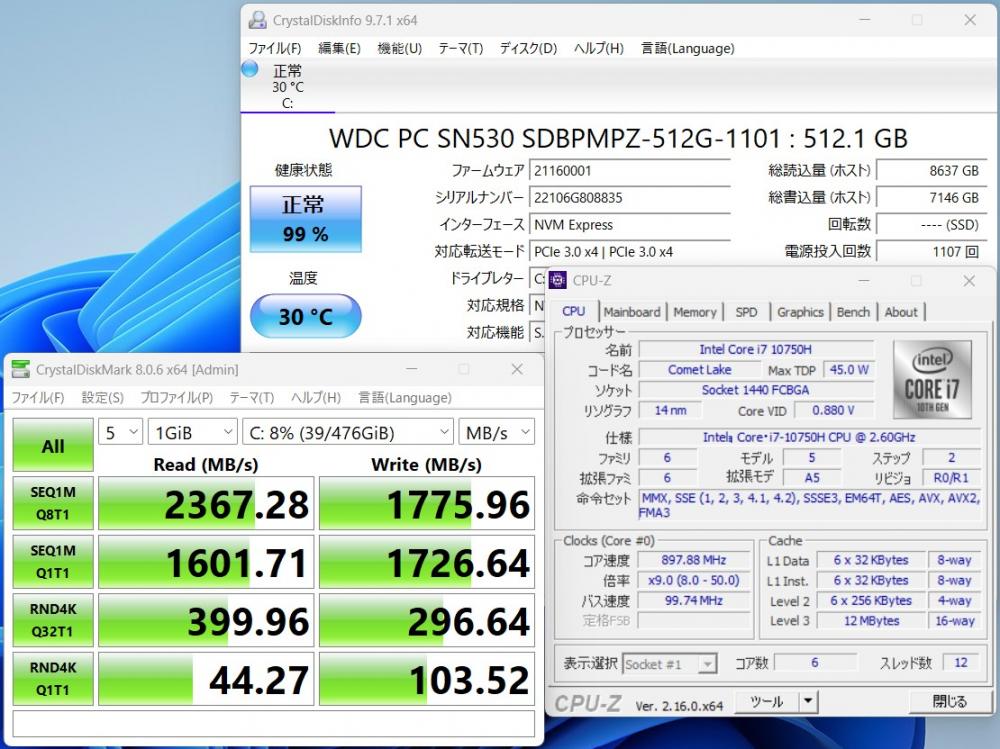
Task: Open ファイル(F) menu in CrystalDiskInfo
Action: point(274,48)
